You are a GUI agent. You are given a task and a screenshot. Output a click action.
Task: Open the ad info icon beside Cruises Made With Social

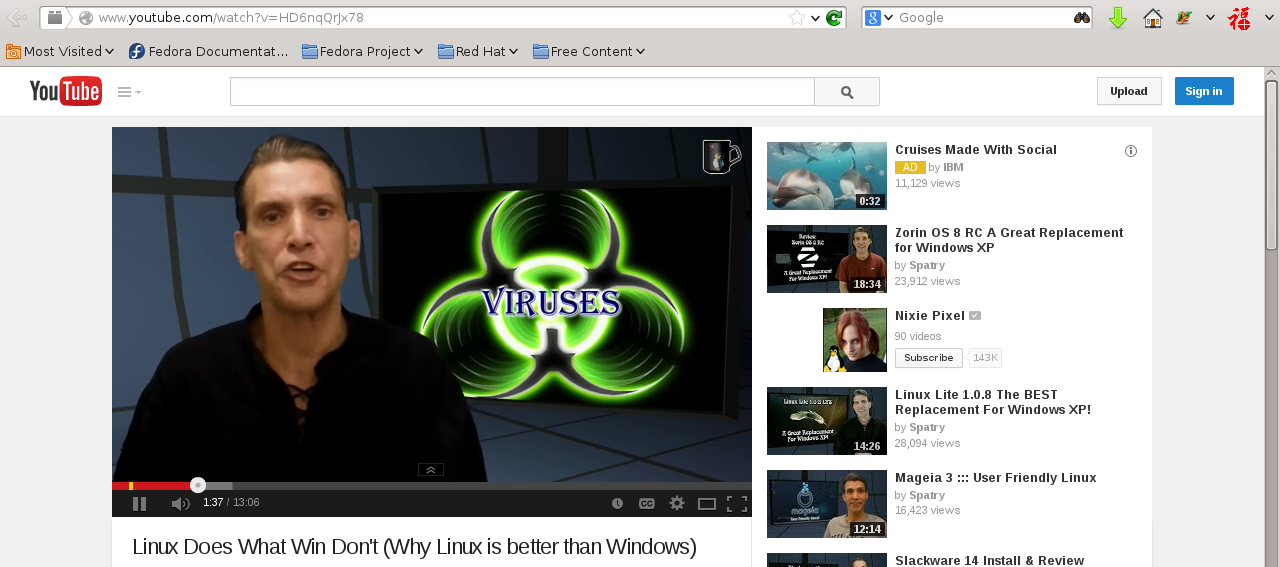pyautogui.click(x=1131, y=151)
